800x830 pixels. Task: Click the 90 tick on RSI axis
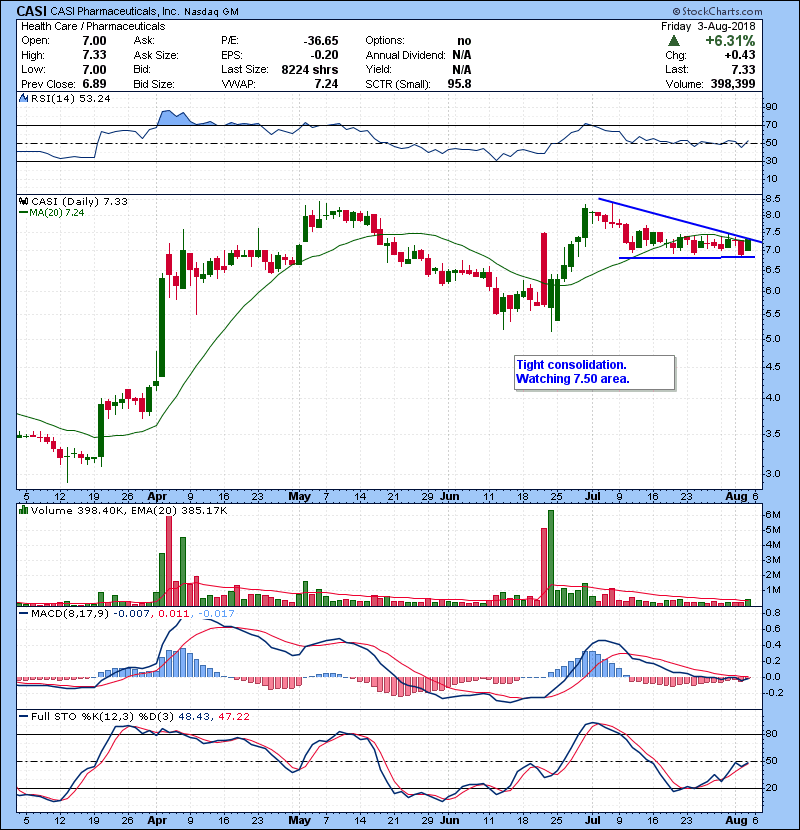[x=771, y=106]
